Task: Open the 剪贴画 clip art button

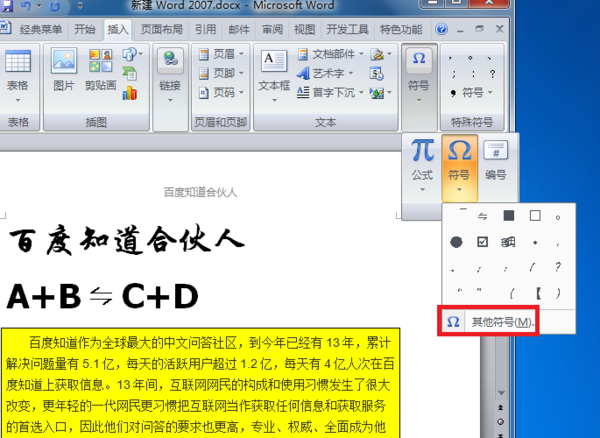Action: coord(101,70)
